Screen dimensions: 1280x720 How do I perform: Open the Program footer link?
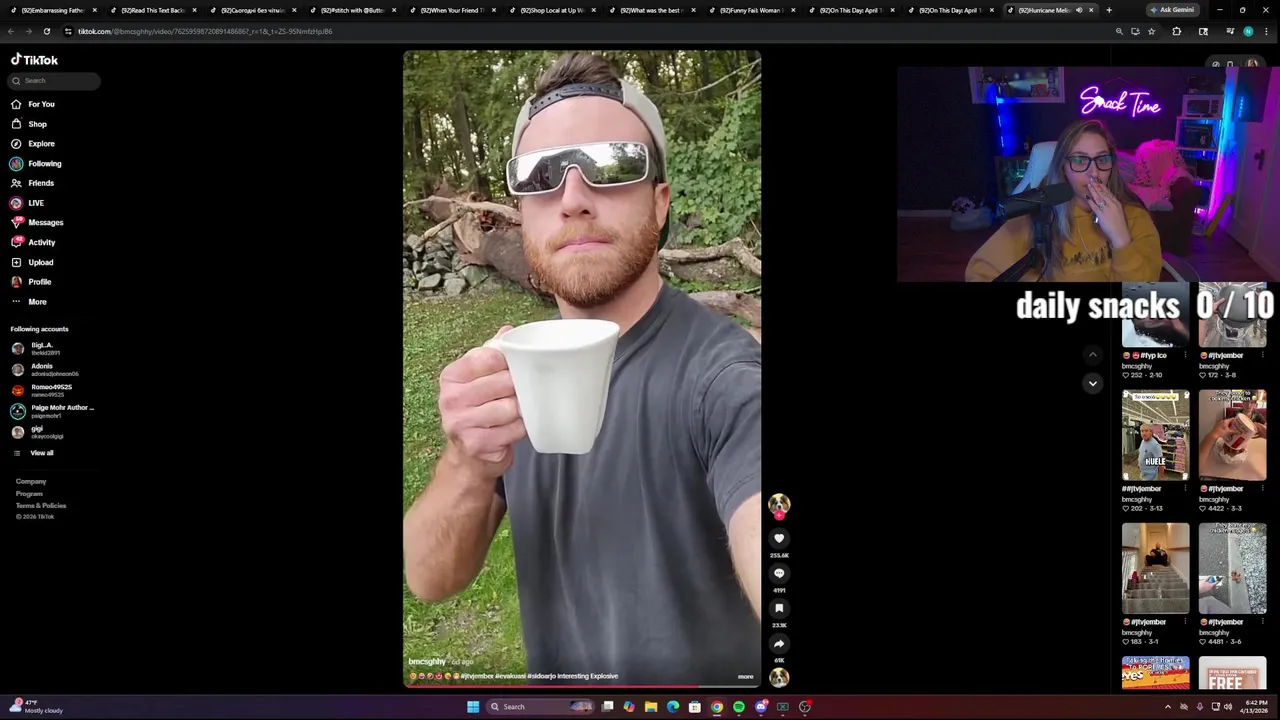point(29,493)
